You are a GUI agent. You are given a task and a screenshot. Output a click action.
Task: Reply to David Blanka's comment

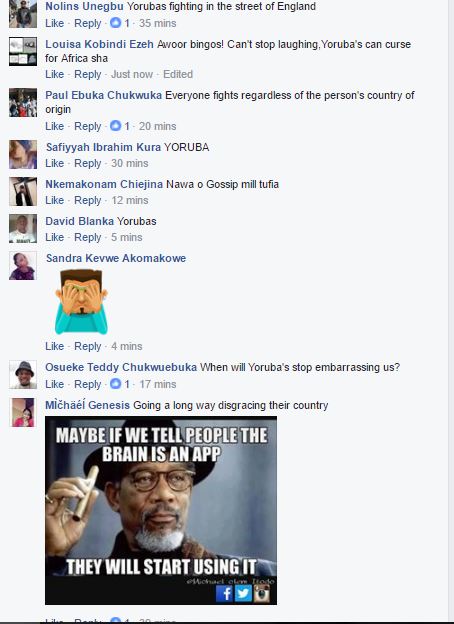pos(88,237)
